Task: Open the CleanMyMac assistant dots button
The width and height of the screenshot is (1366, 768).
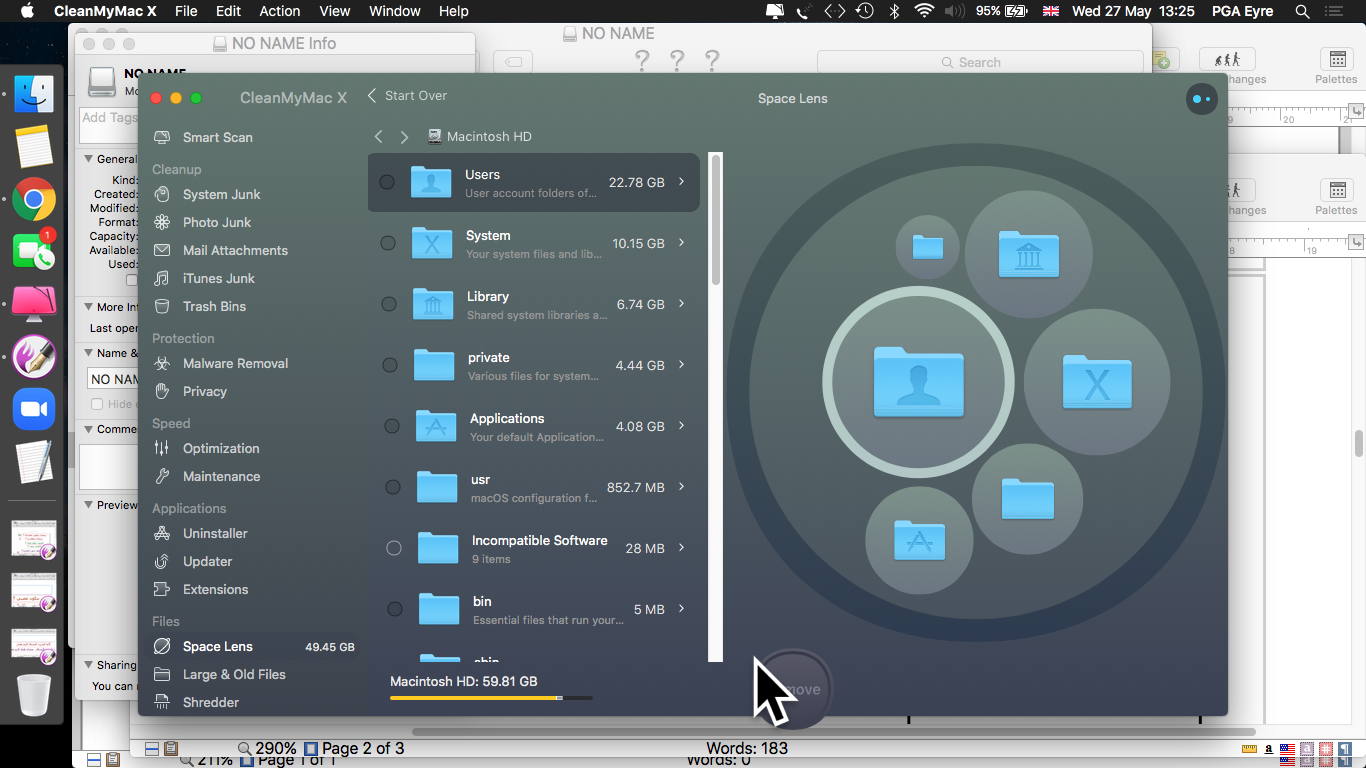Action: 1202,99
